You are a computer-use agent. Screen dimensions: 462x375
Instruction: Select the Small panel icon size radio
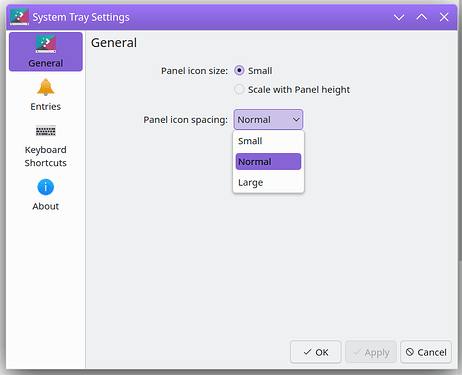239,71
